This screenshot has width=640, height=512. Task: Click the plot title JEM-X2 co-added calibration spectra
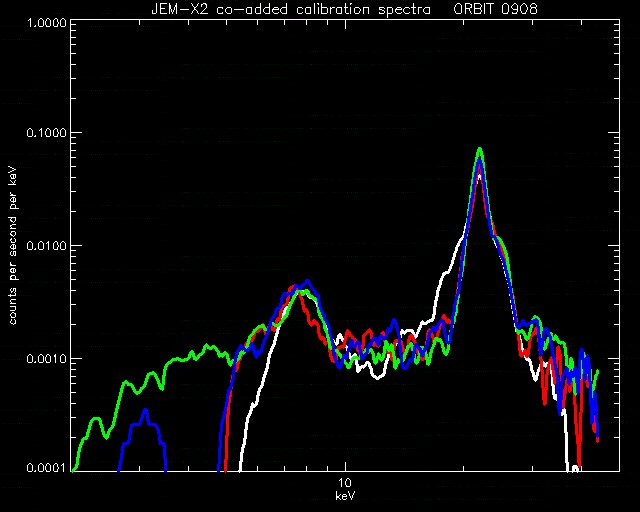[291, 9]
